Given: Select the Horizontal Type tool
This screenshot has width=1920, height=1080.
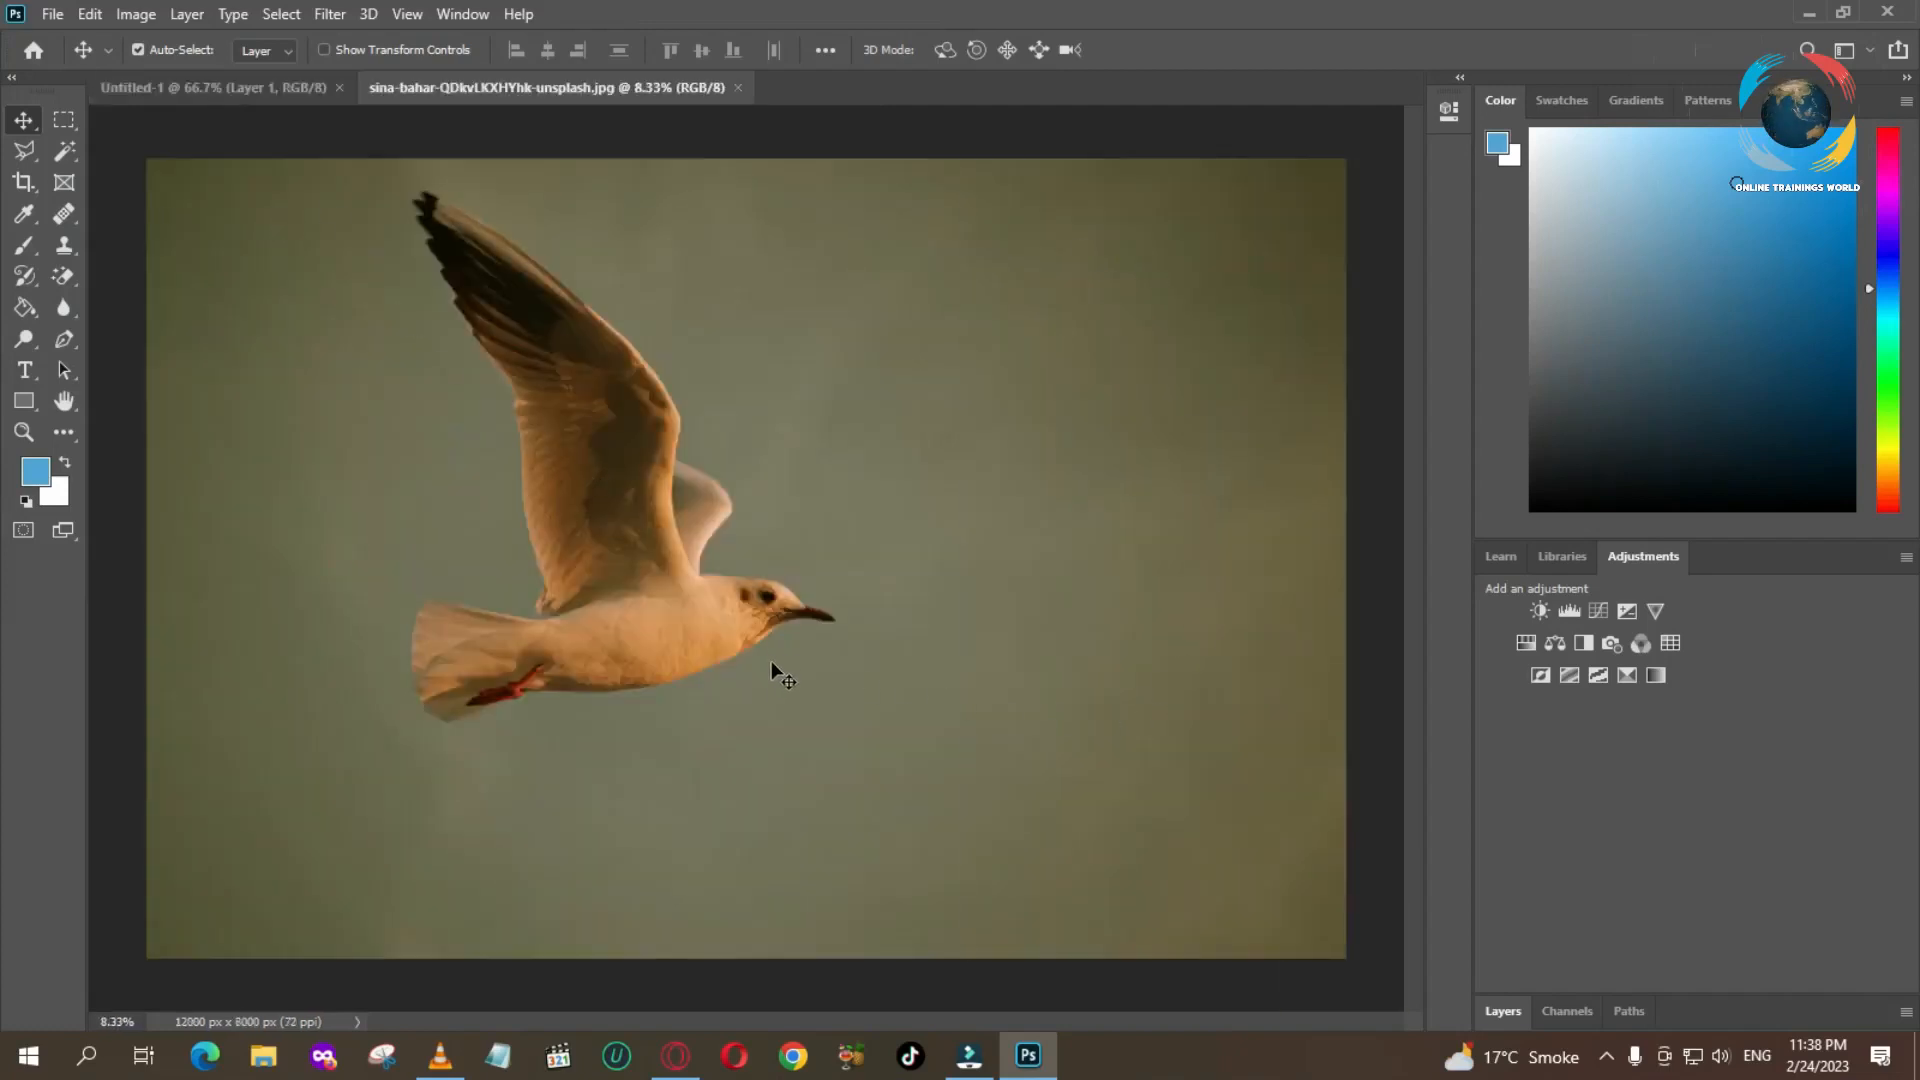Looking at the screenshot, I should (x=24, y=370).
